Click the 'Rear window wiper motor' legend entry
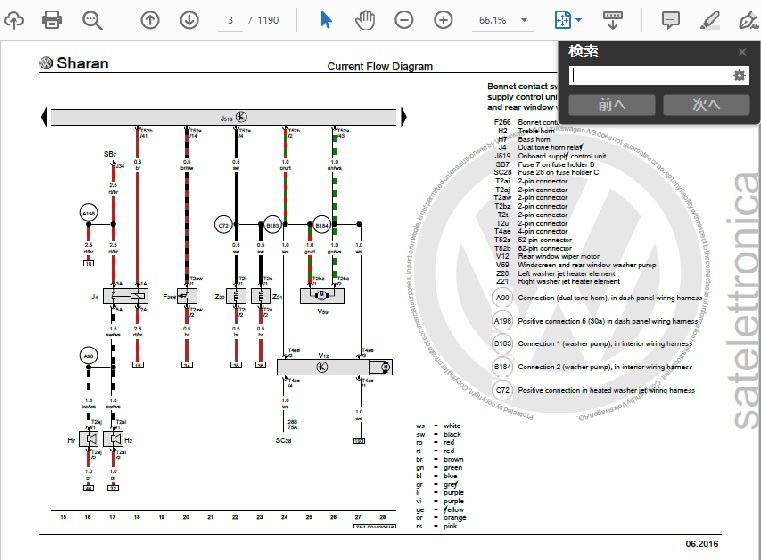Viewport: 761px width, 560px height. [559, 256]
